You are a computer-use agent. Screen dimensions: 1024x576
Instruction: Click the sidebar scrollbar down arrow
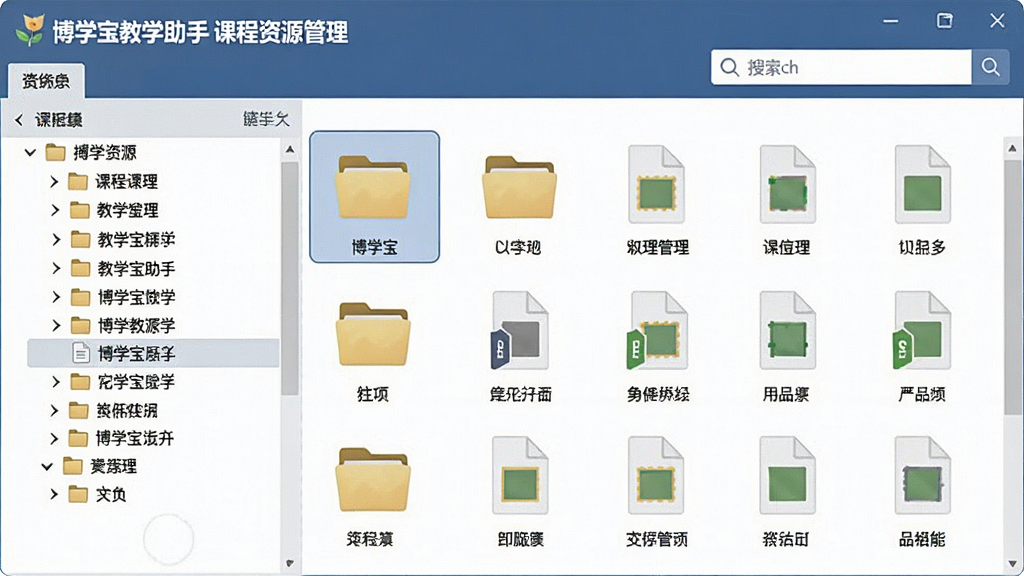pos(290,563)
